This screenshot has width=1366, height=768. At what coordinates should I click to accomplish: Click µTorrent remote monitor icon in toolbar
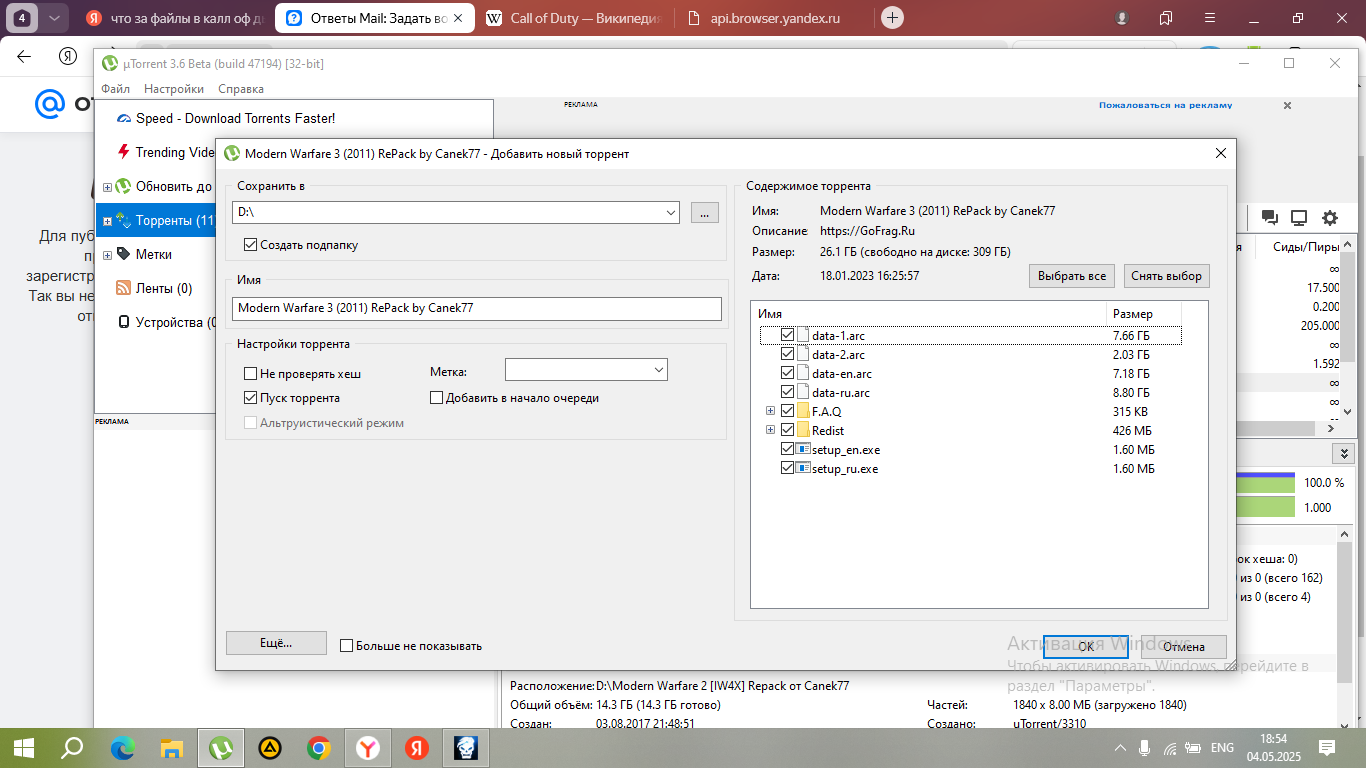[1299, 218]
